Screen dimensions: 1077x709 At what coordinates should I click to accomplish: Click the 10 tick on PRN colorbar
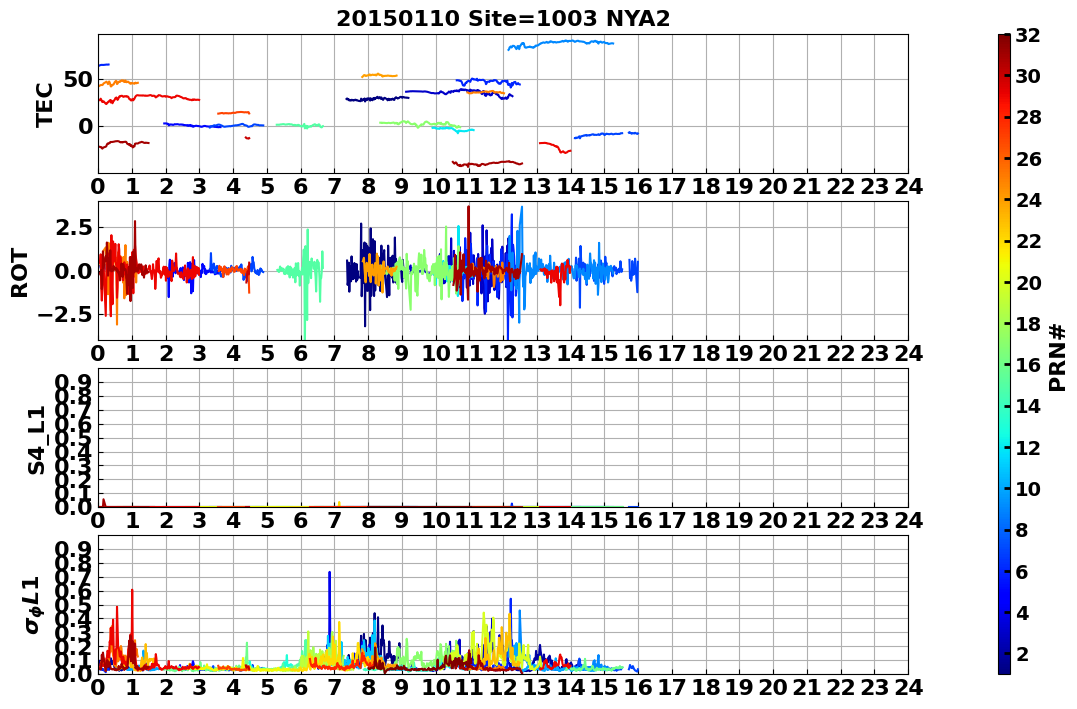point(1028,488)
